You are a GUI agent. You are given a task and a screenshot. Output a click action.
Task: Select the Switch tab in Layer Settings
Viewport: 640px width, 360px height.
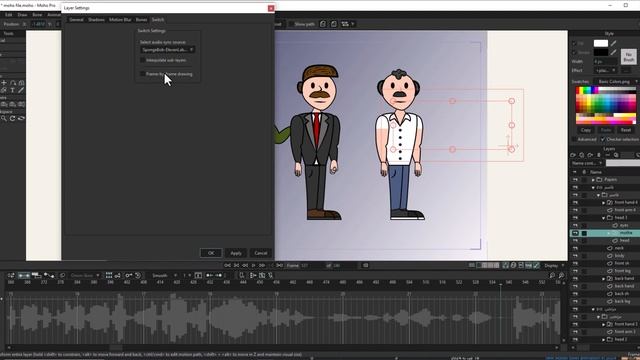click(158, 20)
